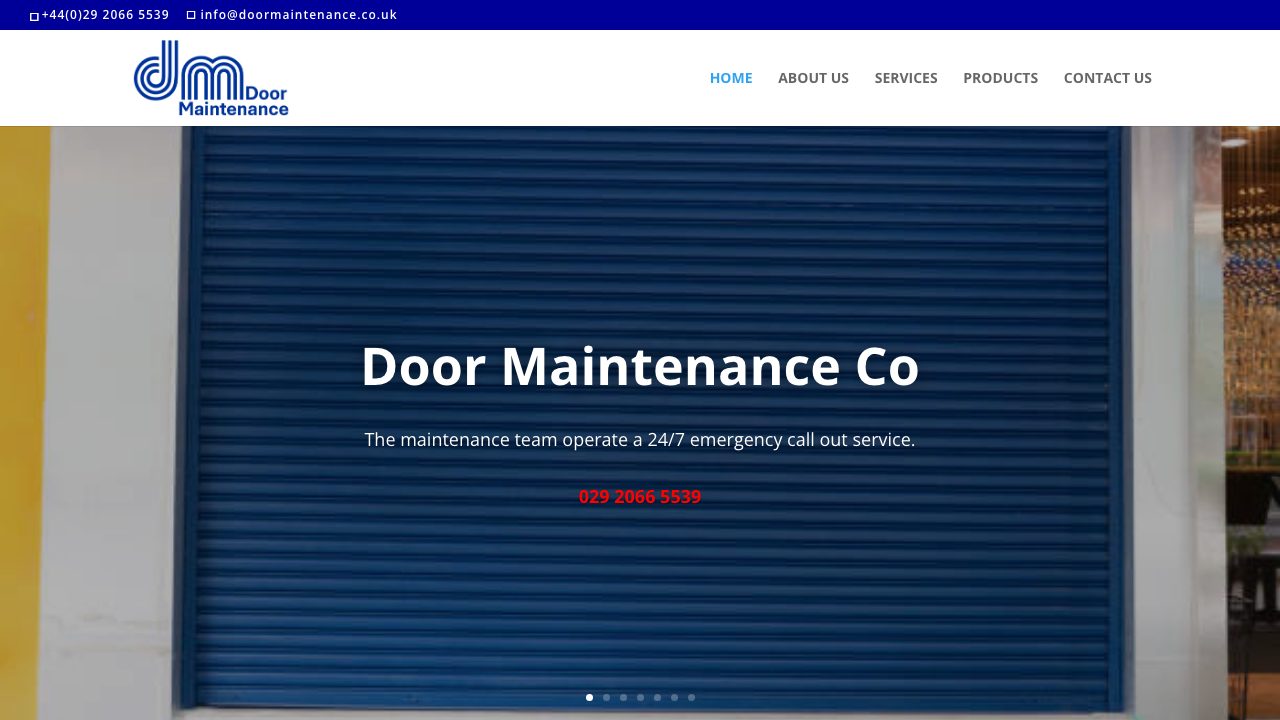
Task: Select the fifth slider dot
Action: point(657,697)
